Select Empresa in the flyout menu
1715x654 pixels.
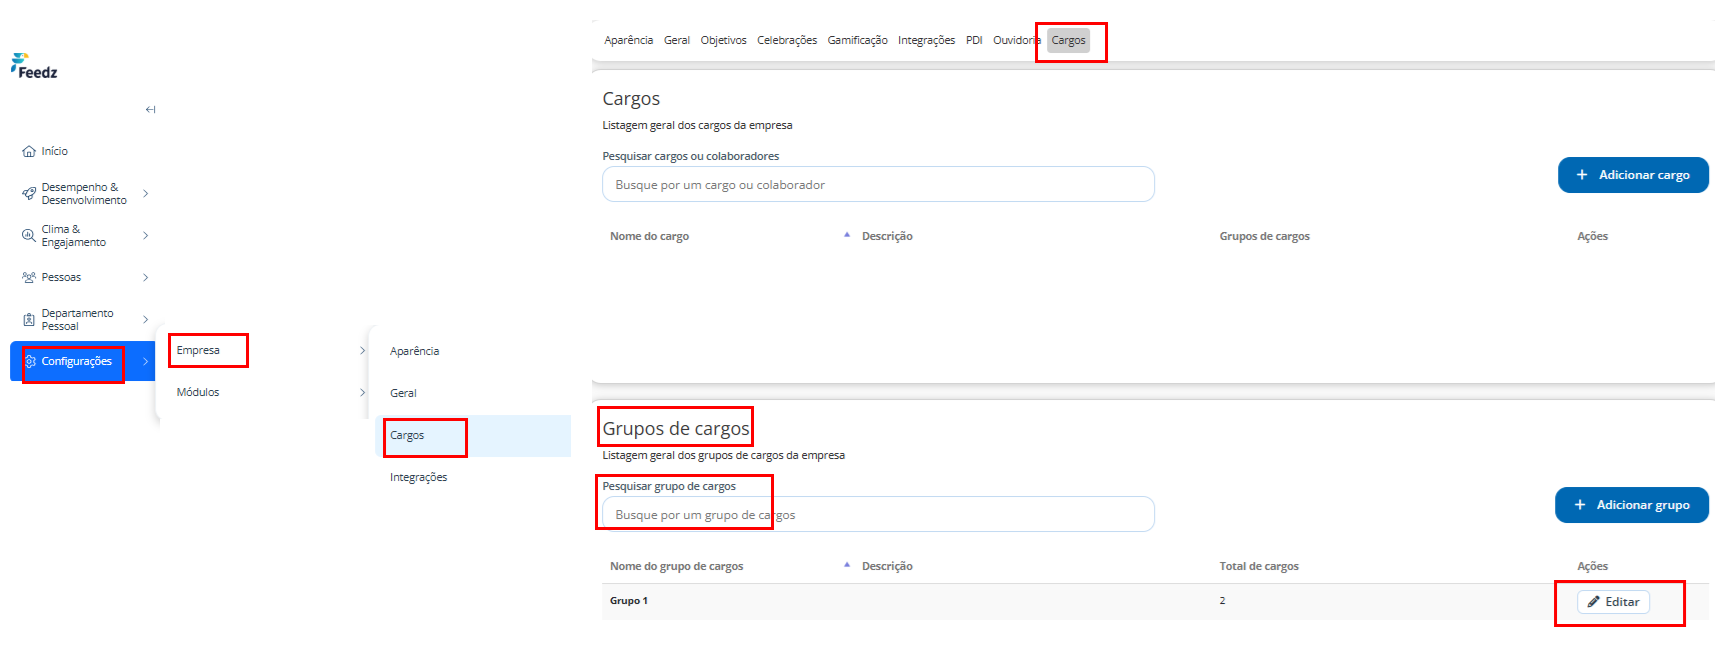coord(198,350)
